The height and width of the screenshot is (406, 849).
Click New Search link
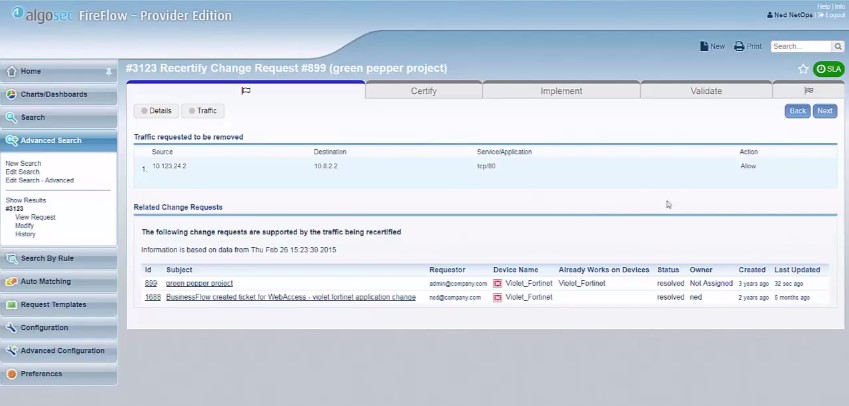click(23, 163)
